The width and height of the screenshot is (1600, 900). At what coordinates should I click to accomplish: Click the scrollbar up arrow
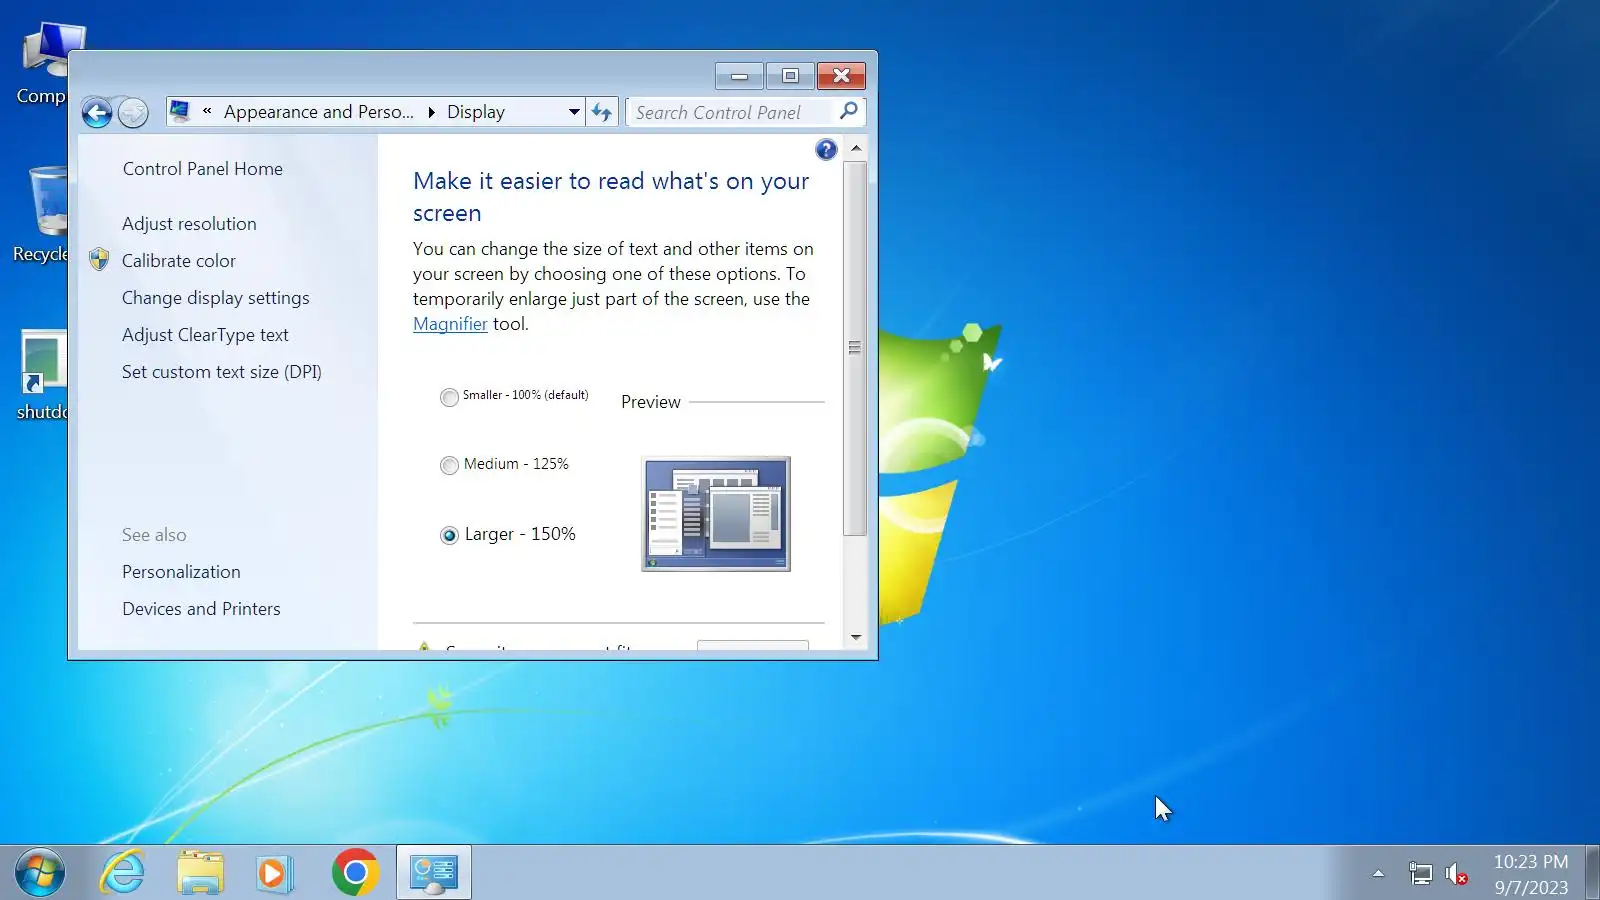pyautogui.click(x=855, y=148)
